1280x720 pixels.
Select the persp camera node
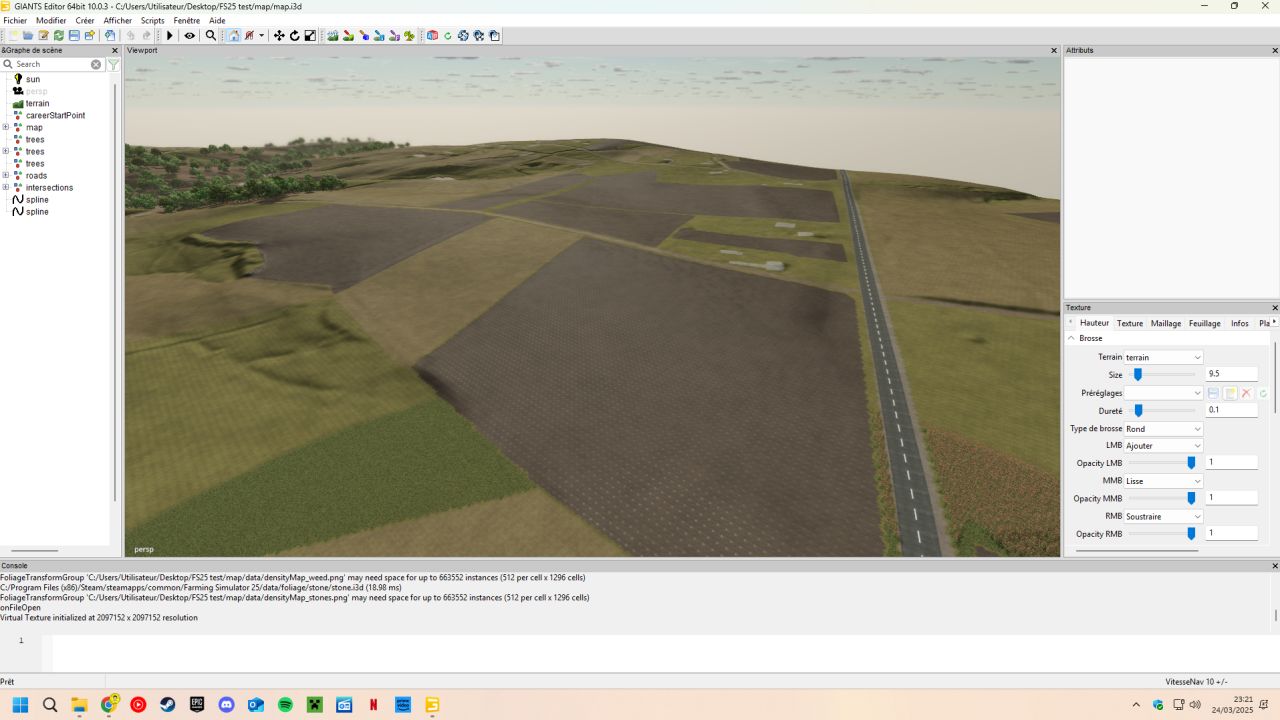[36, 91]
